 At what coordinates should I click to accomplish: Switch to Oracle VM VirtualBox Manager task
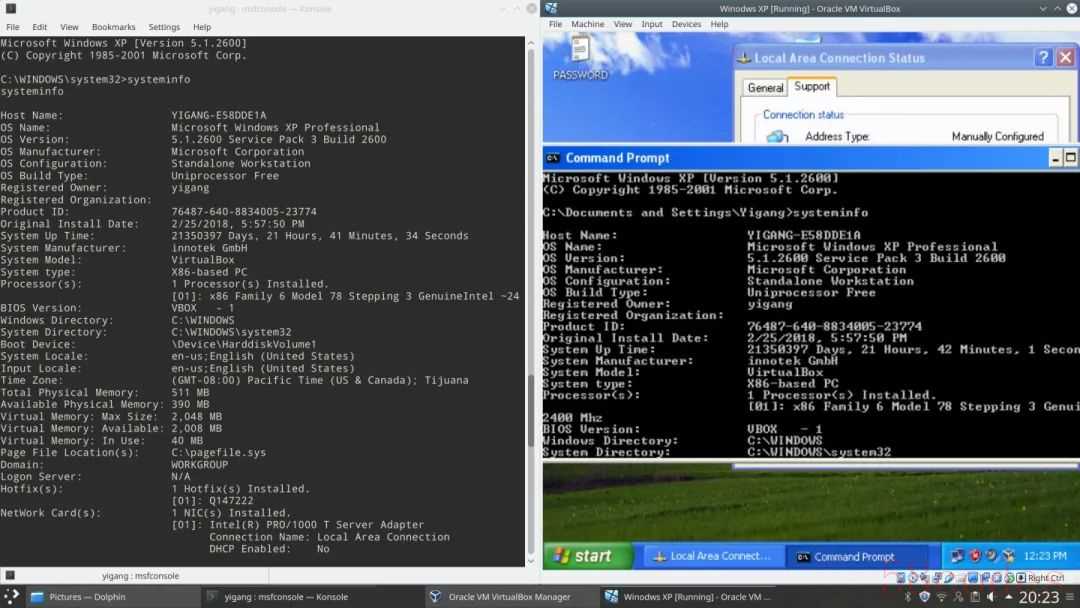pyautogui.click(x=510, y=597)
